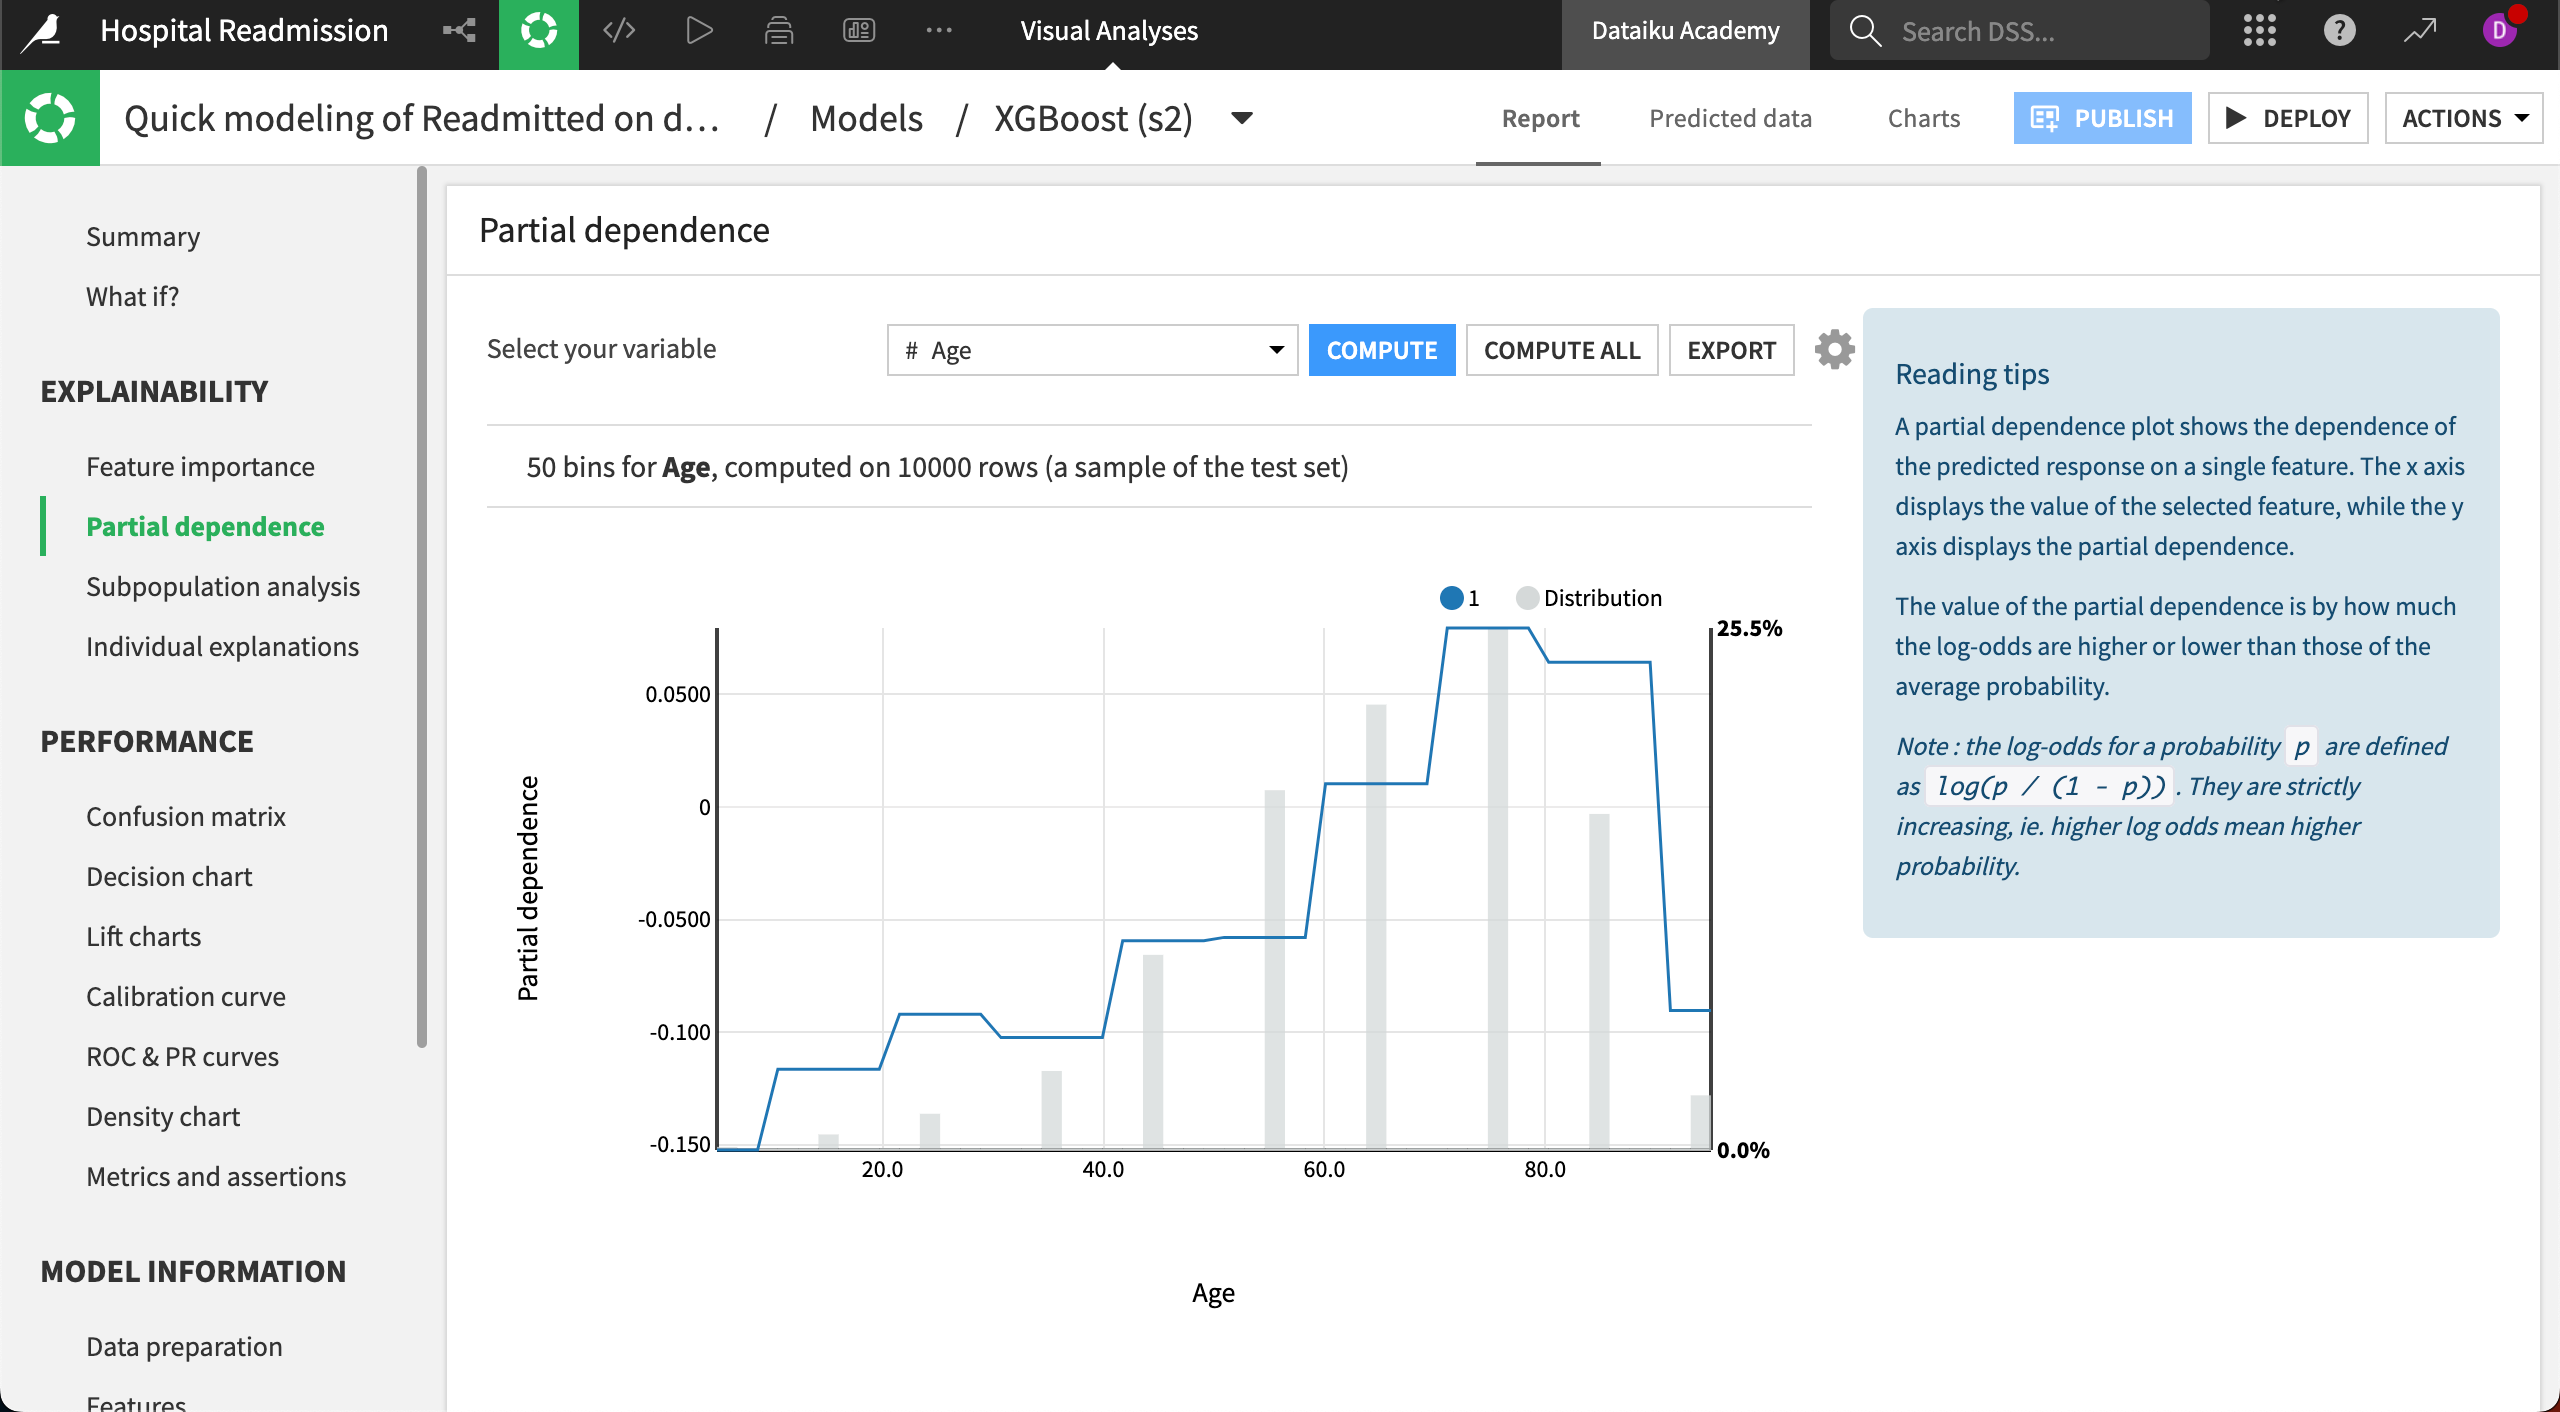The height and width of the screenshot is (1412, 2560).
Task: Open the help question mark icon
Action: pyautogui.click(x=2338, y=30)
